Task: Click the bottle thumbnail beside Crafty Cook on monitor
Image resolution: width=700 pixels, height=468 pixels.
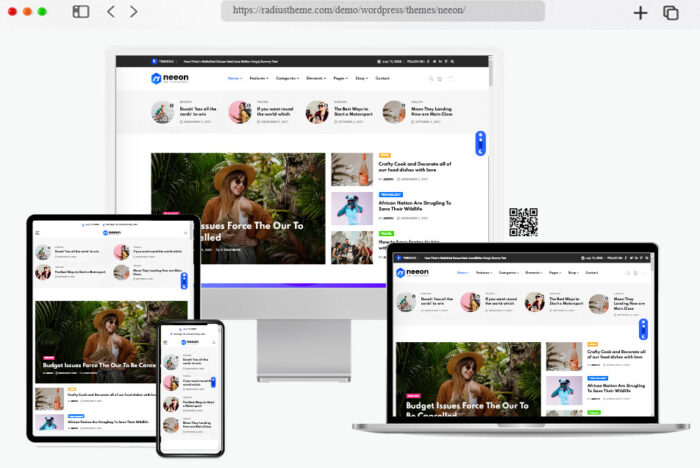Action: pyautogui.click(x=352, y=169)
